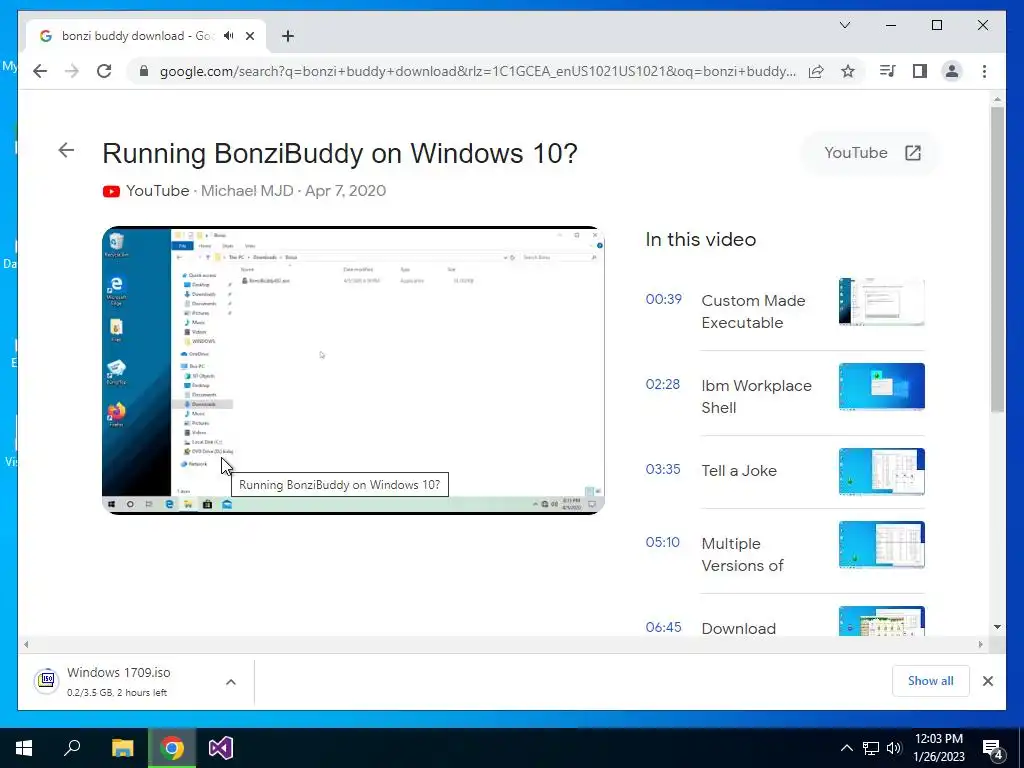The image size is (1024, 768).
Task: Select the Tell a Joke chapter
Action: 739,471
